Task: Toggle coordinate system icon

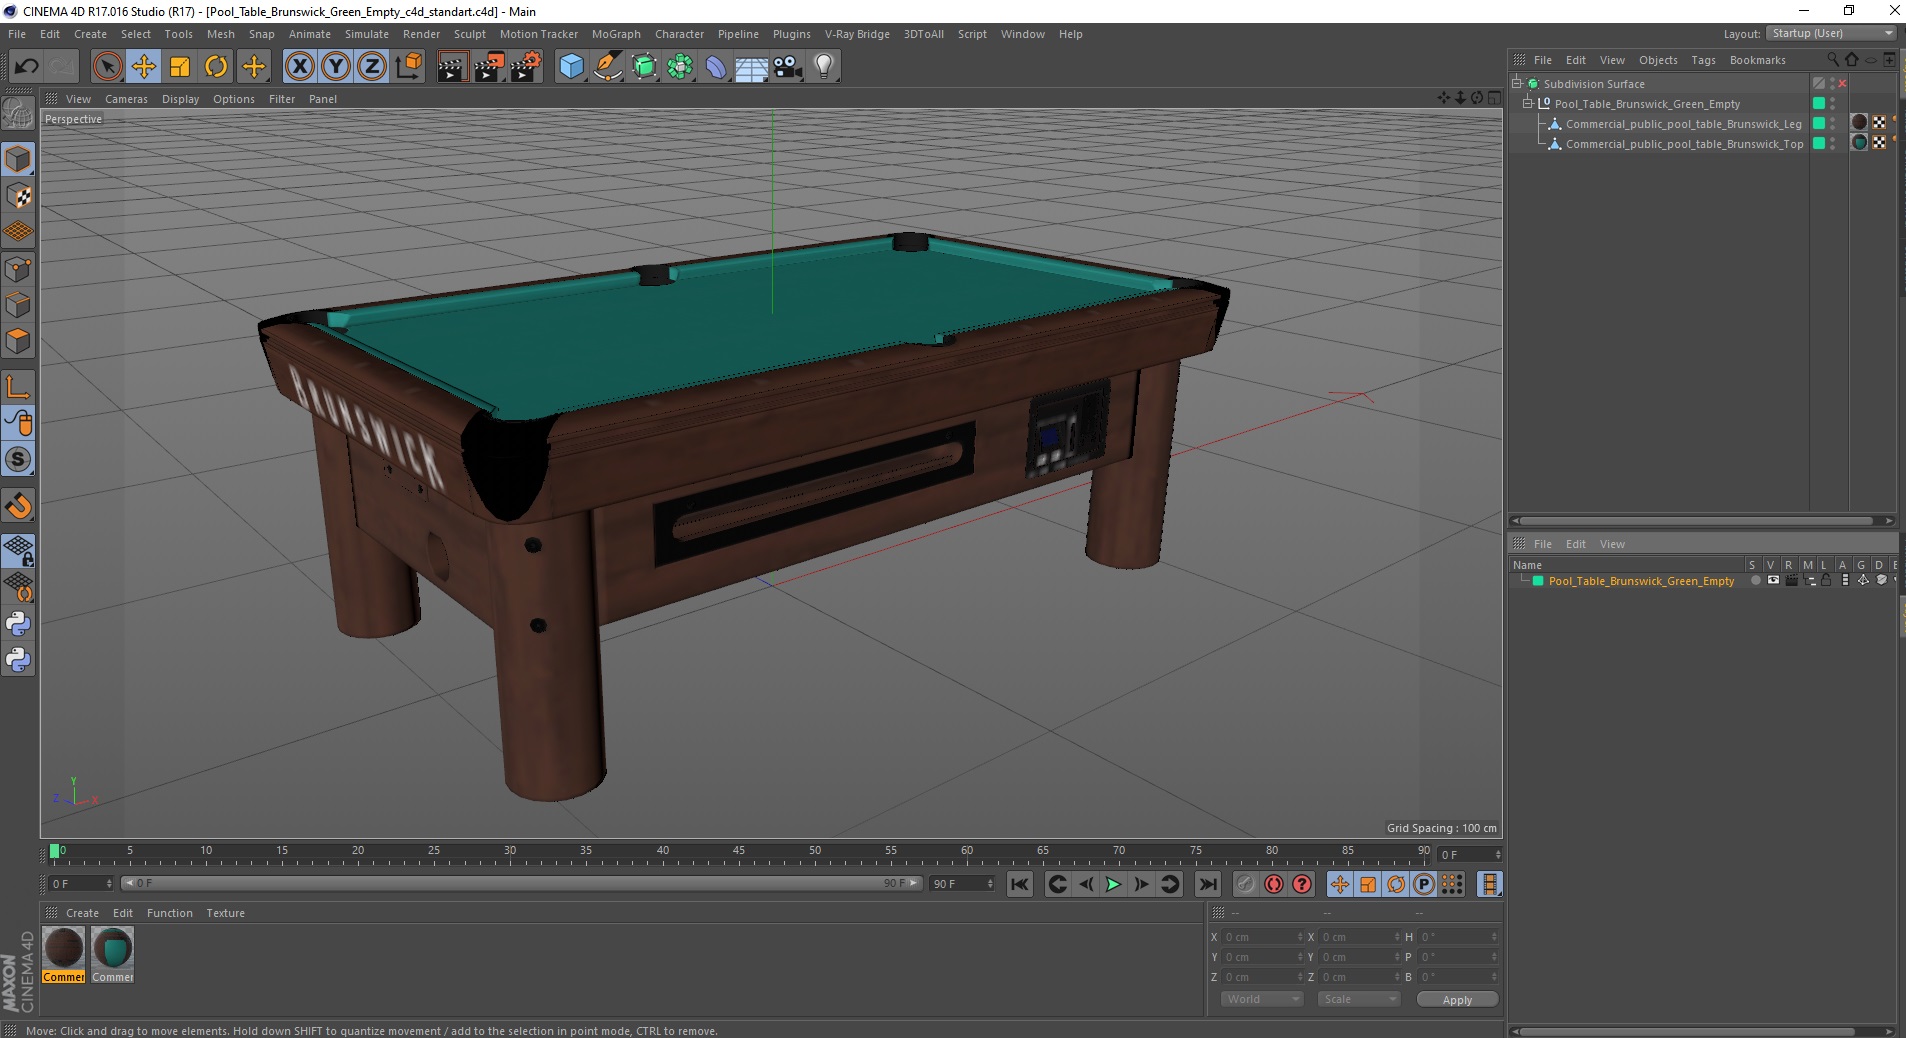Action: (408, 67)
